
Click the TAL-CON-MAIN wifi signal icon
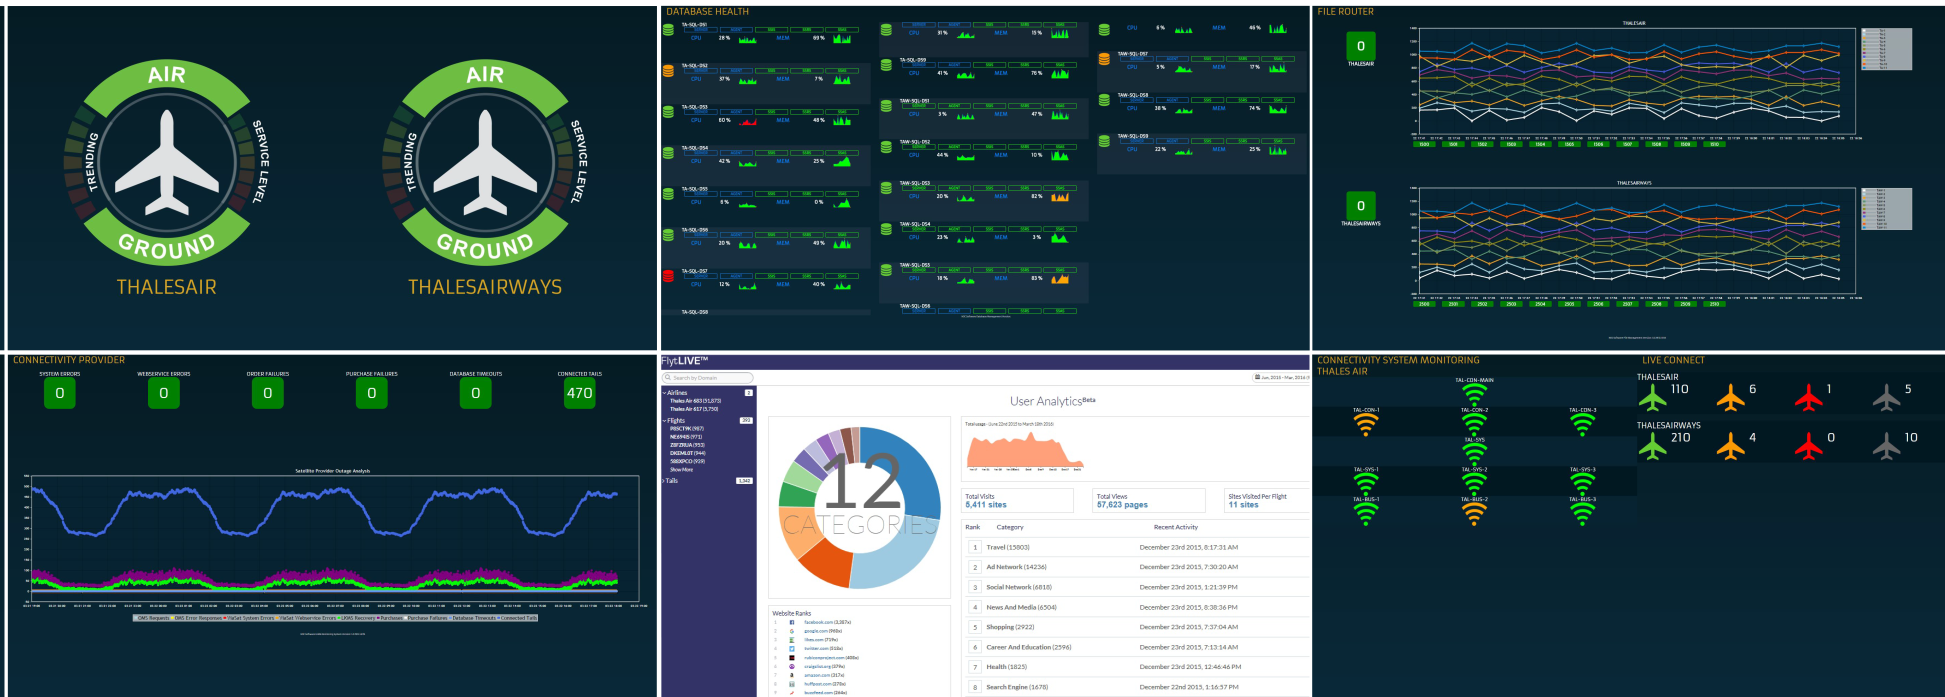(x=1474, y=395)
